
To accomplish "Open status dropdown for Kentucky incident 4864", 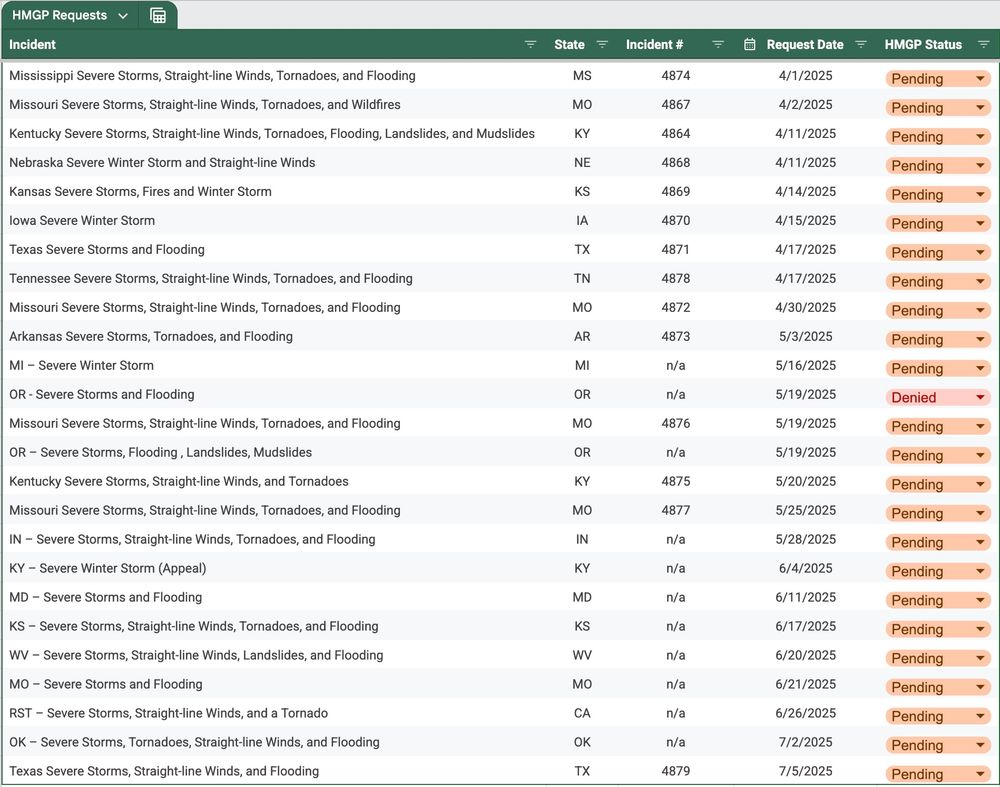I will point(938,137).
